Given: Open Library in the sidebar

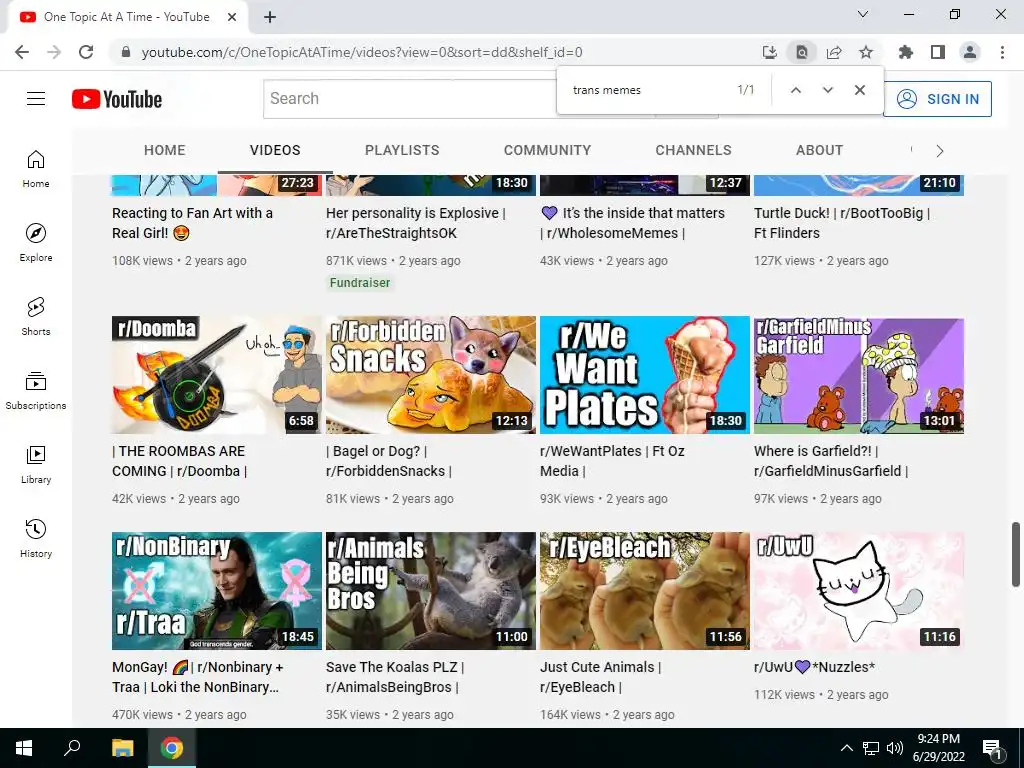Looking at the screenshot, I should [36, 464].
